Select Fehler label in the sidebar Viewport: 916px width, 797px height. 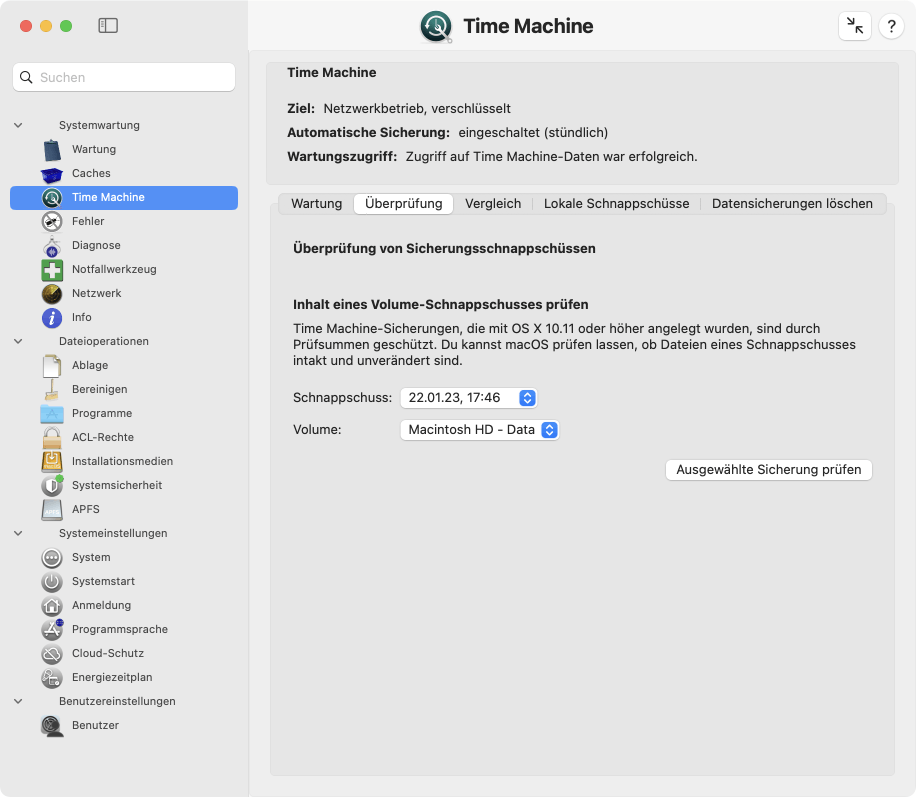[x=88, y=221]
